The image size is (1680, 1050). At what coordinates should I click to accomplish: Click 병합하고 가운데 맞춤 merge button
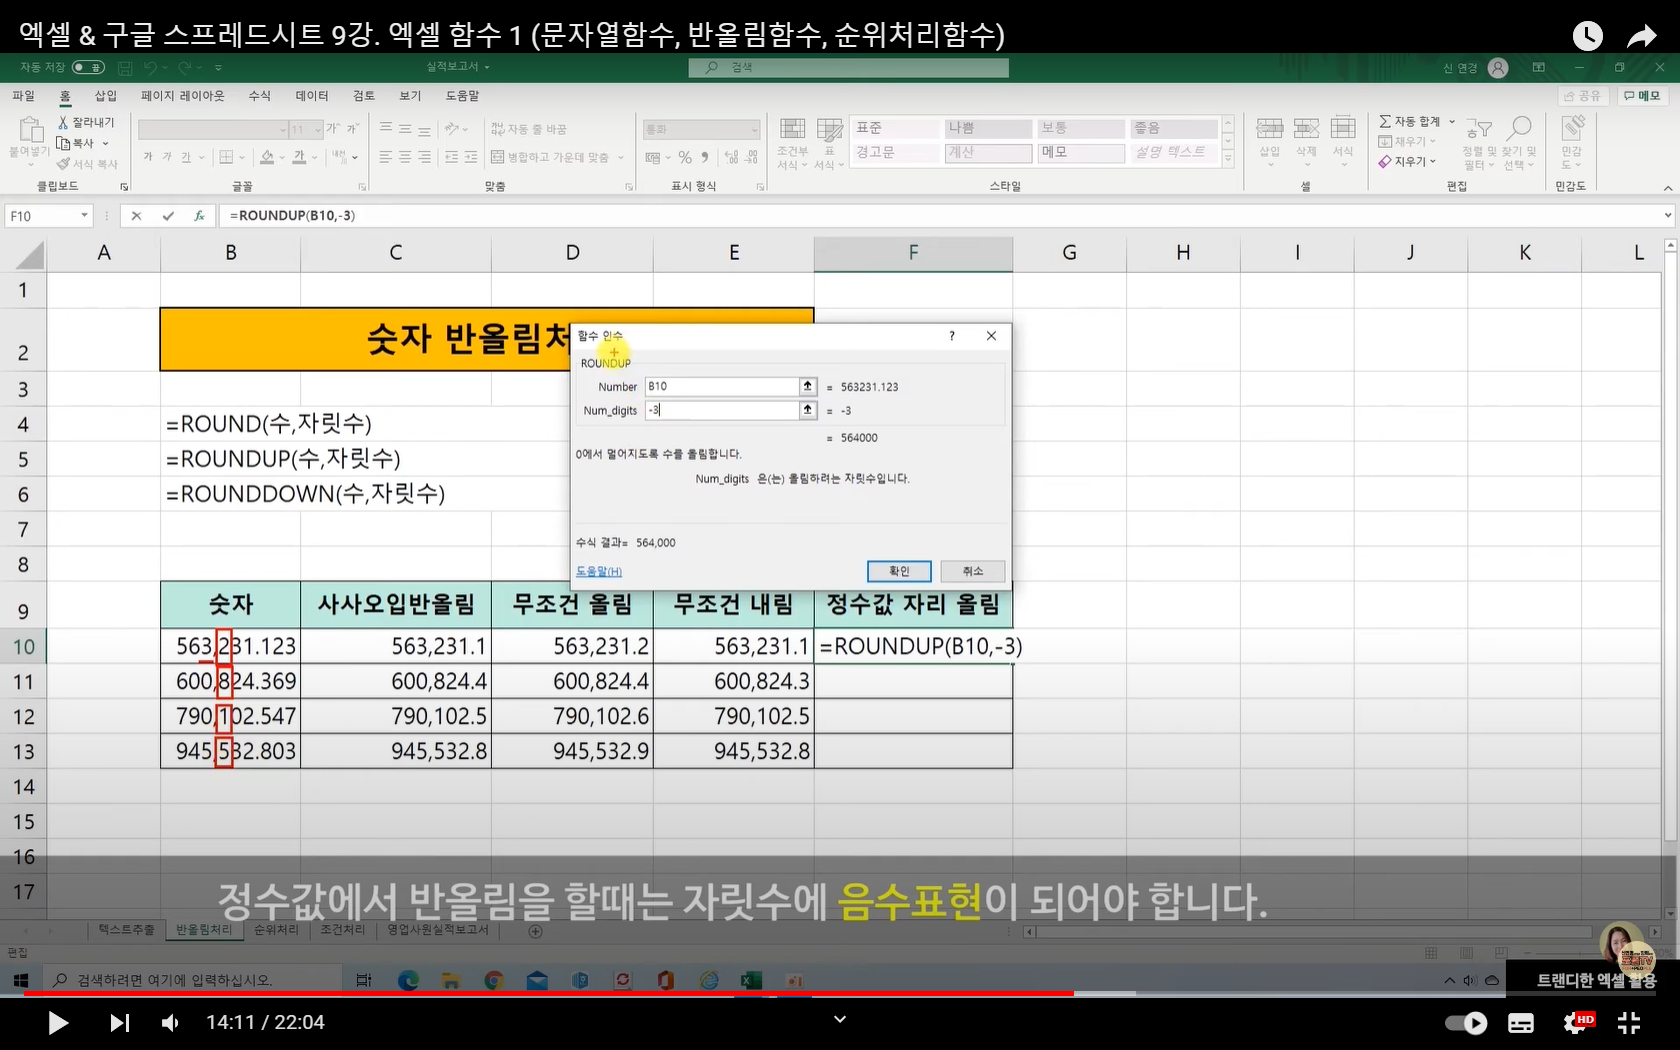point(550,157)
